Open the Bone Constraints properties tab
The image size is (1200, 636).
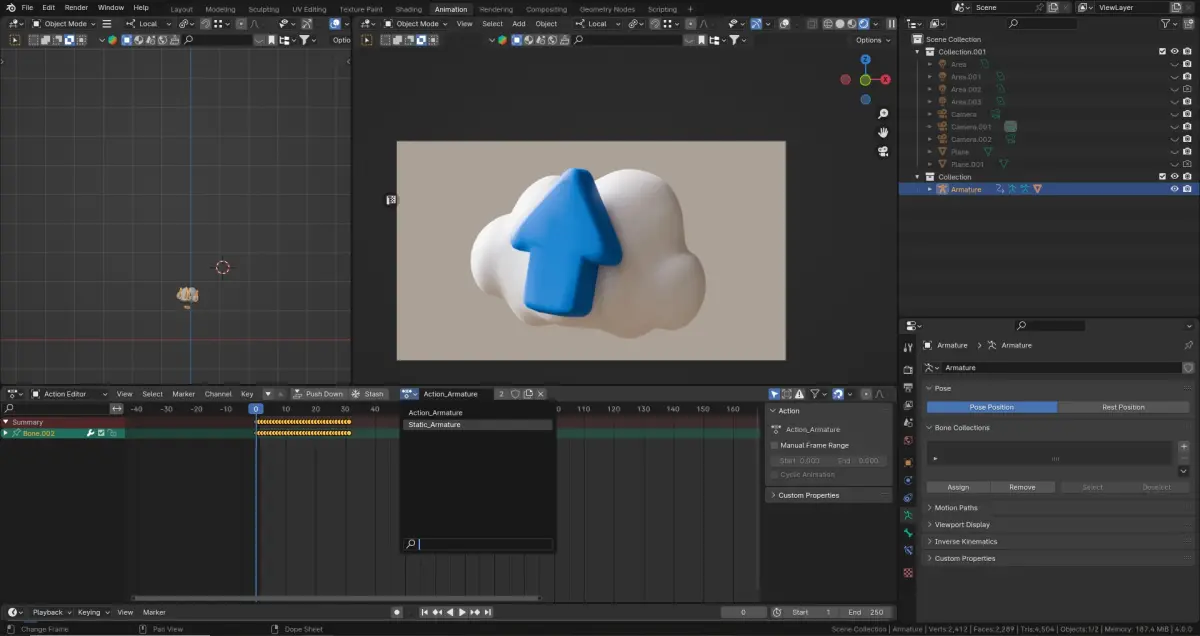pos(908,551)
